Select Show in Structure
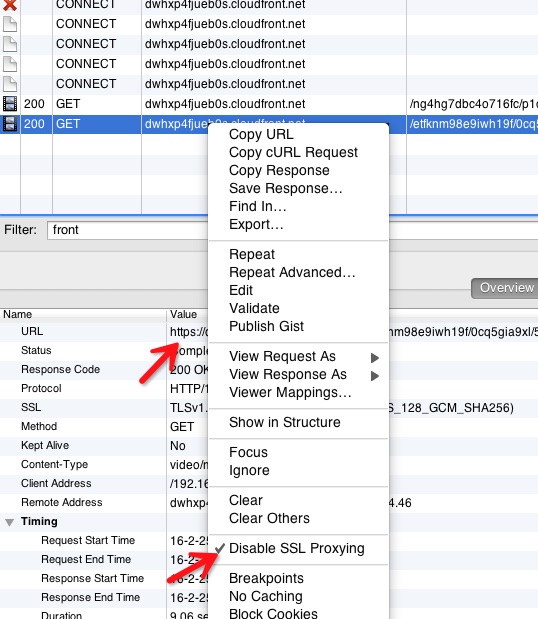This screenshot has width=538, height=619. click(x=285, y=422)
